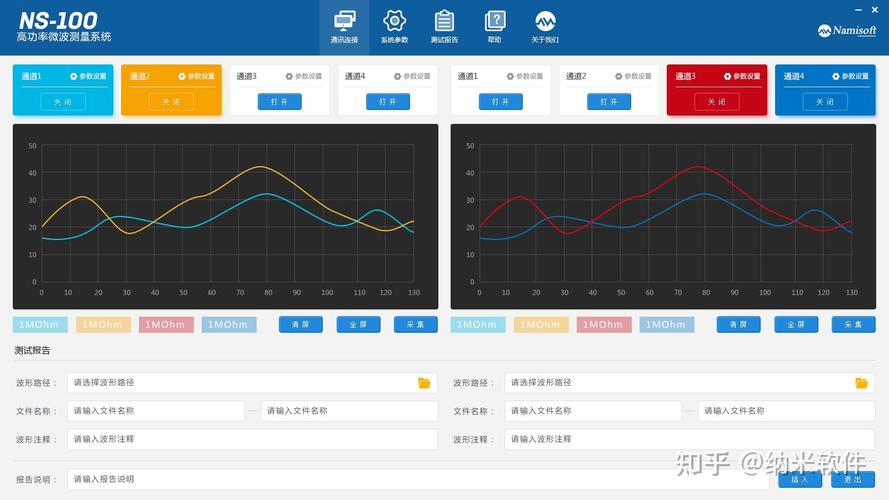Turn off cyan 通道1 with 关闭

pos(63,102)
